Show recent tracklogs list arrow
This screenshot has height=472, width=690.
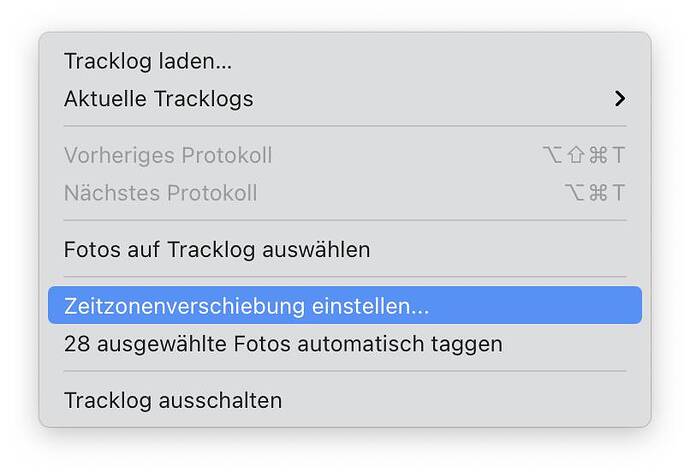620,99
